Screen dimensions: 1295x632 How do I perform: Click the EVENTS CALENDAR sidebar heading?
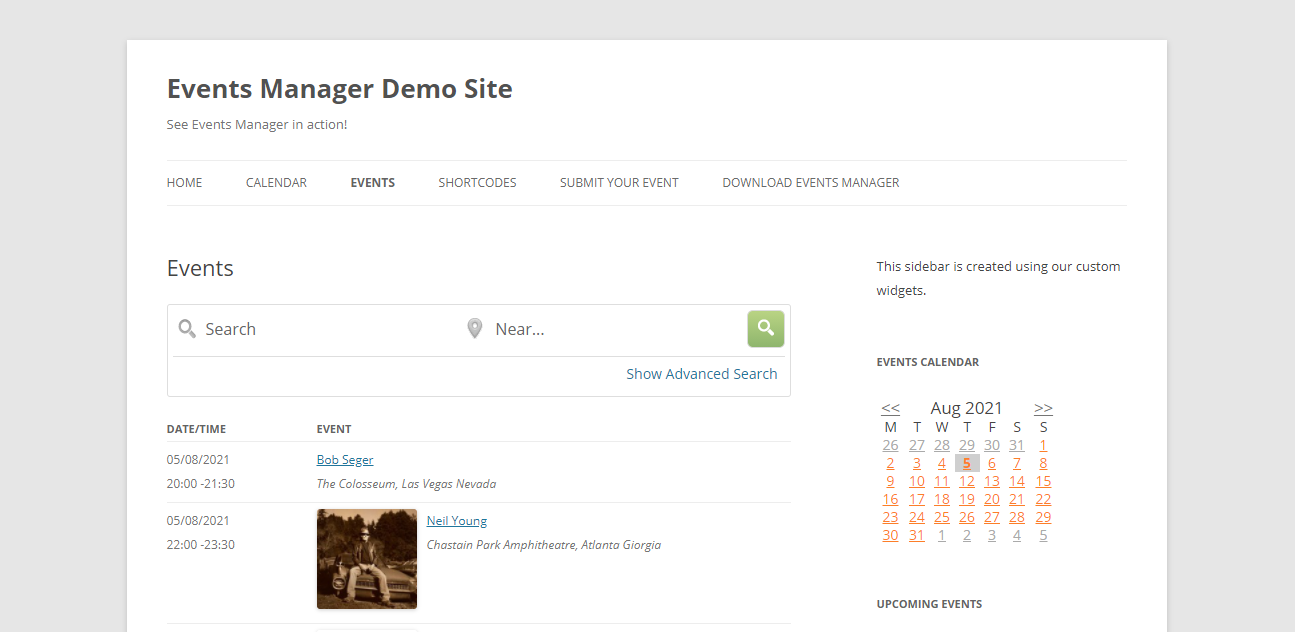pyautogui.click(x=928, y=362)
